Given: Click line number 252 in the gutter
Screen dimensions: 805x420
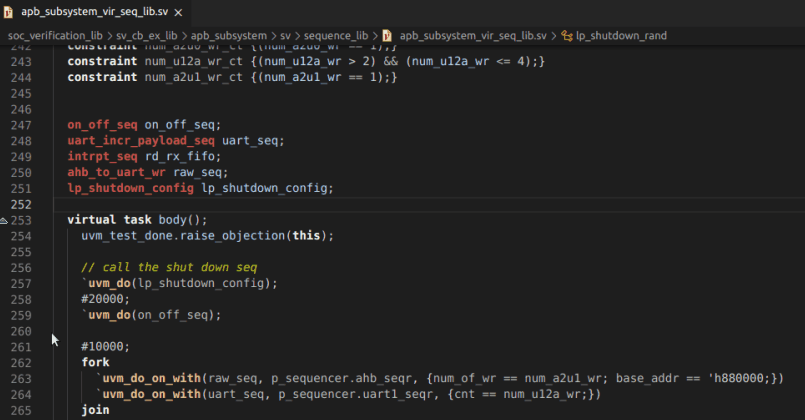Looking at the screenshot, I should 22,204.
